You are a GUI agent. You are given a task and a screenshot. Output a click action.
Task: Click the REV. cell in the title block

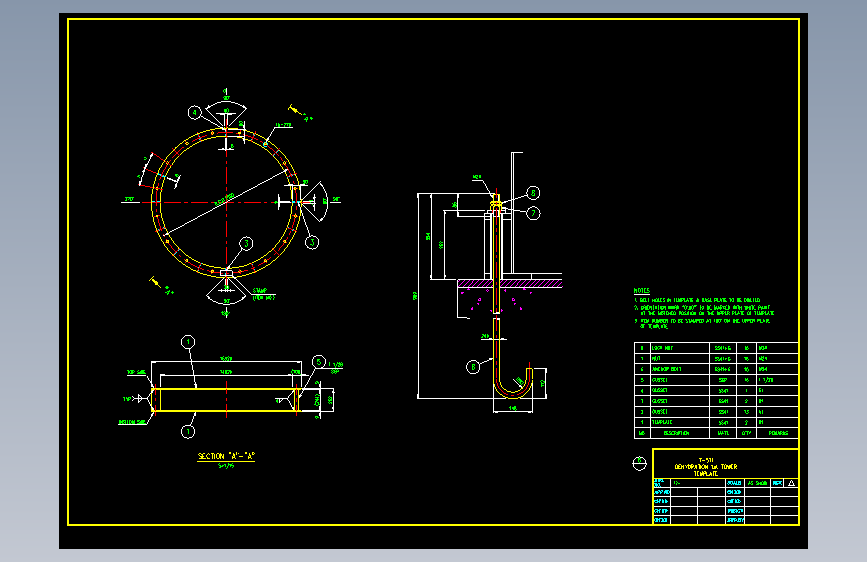point(777,483)
